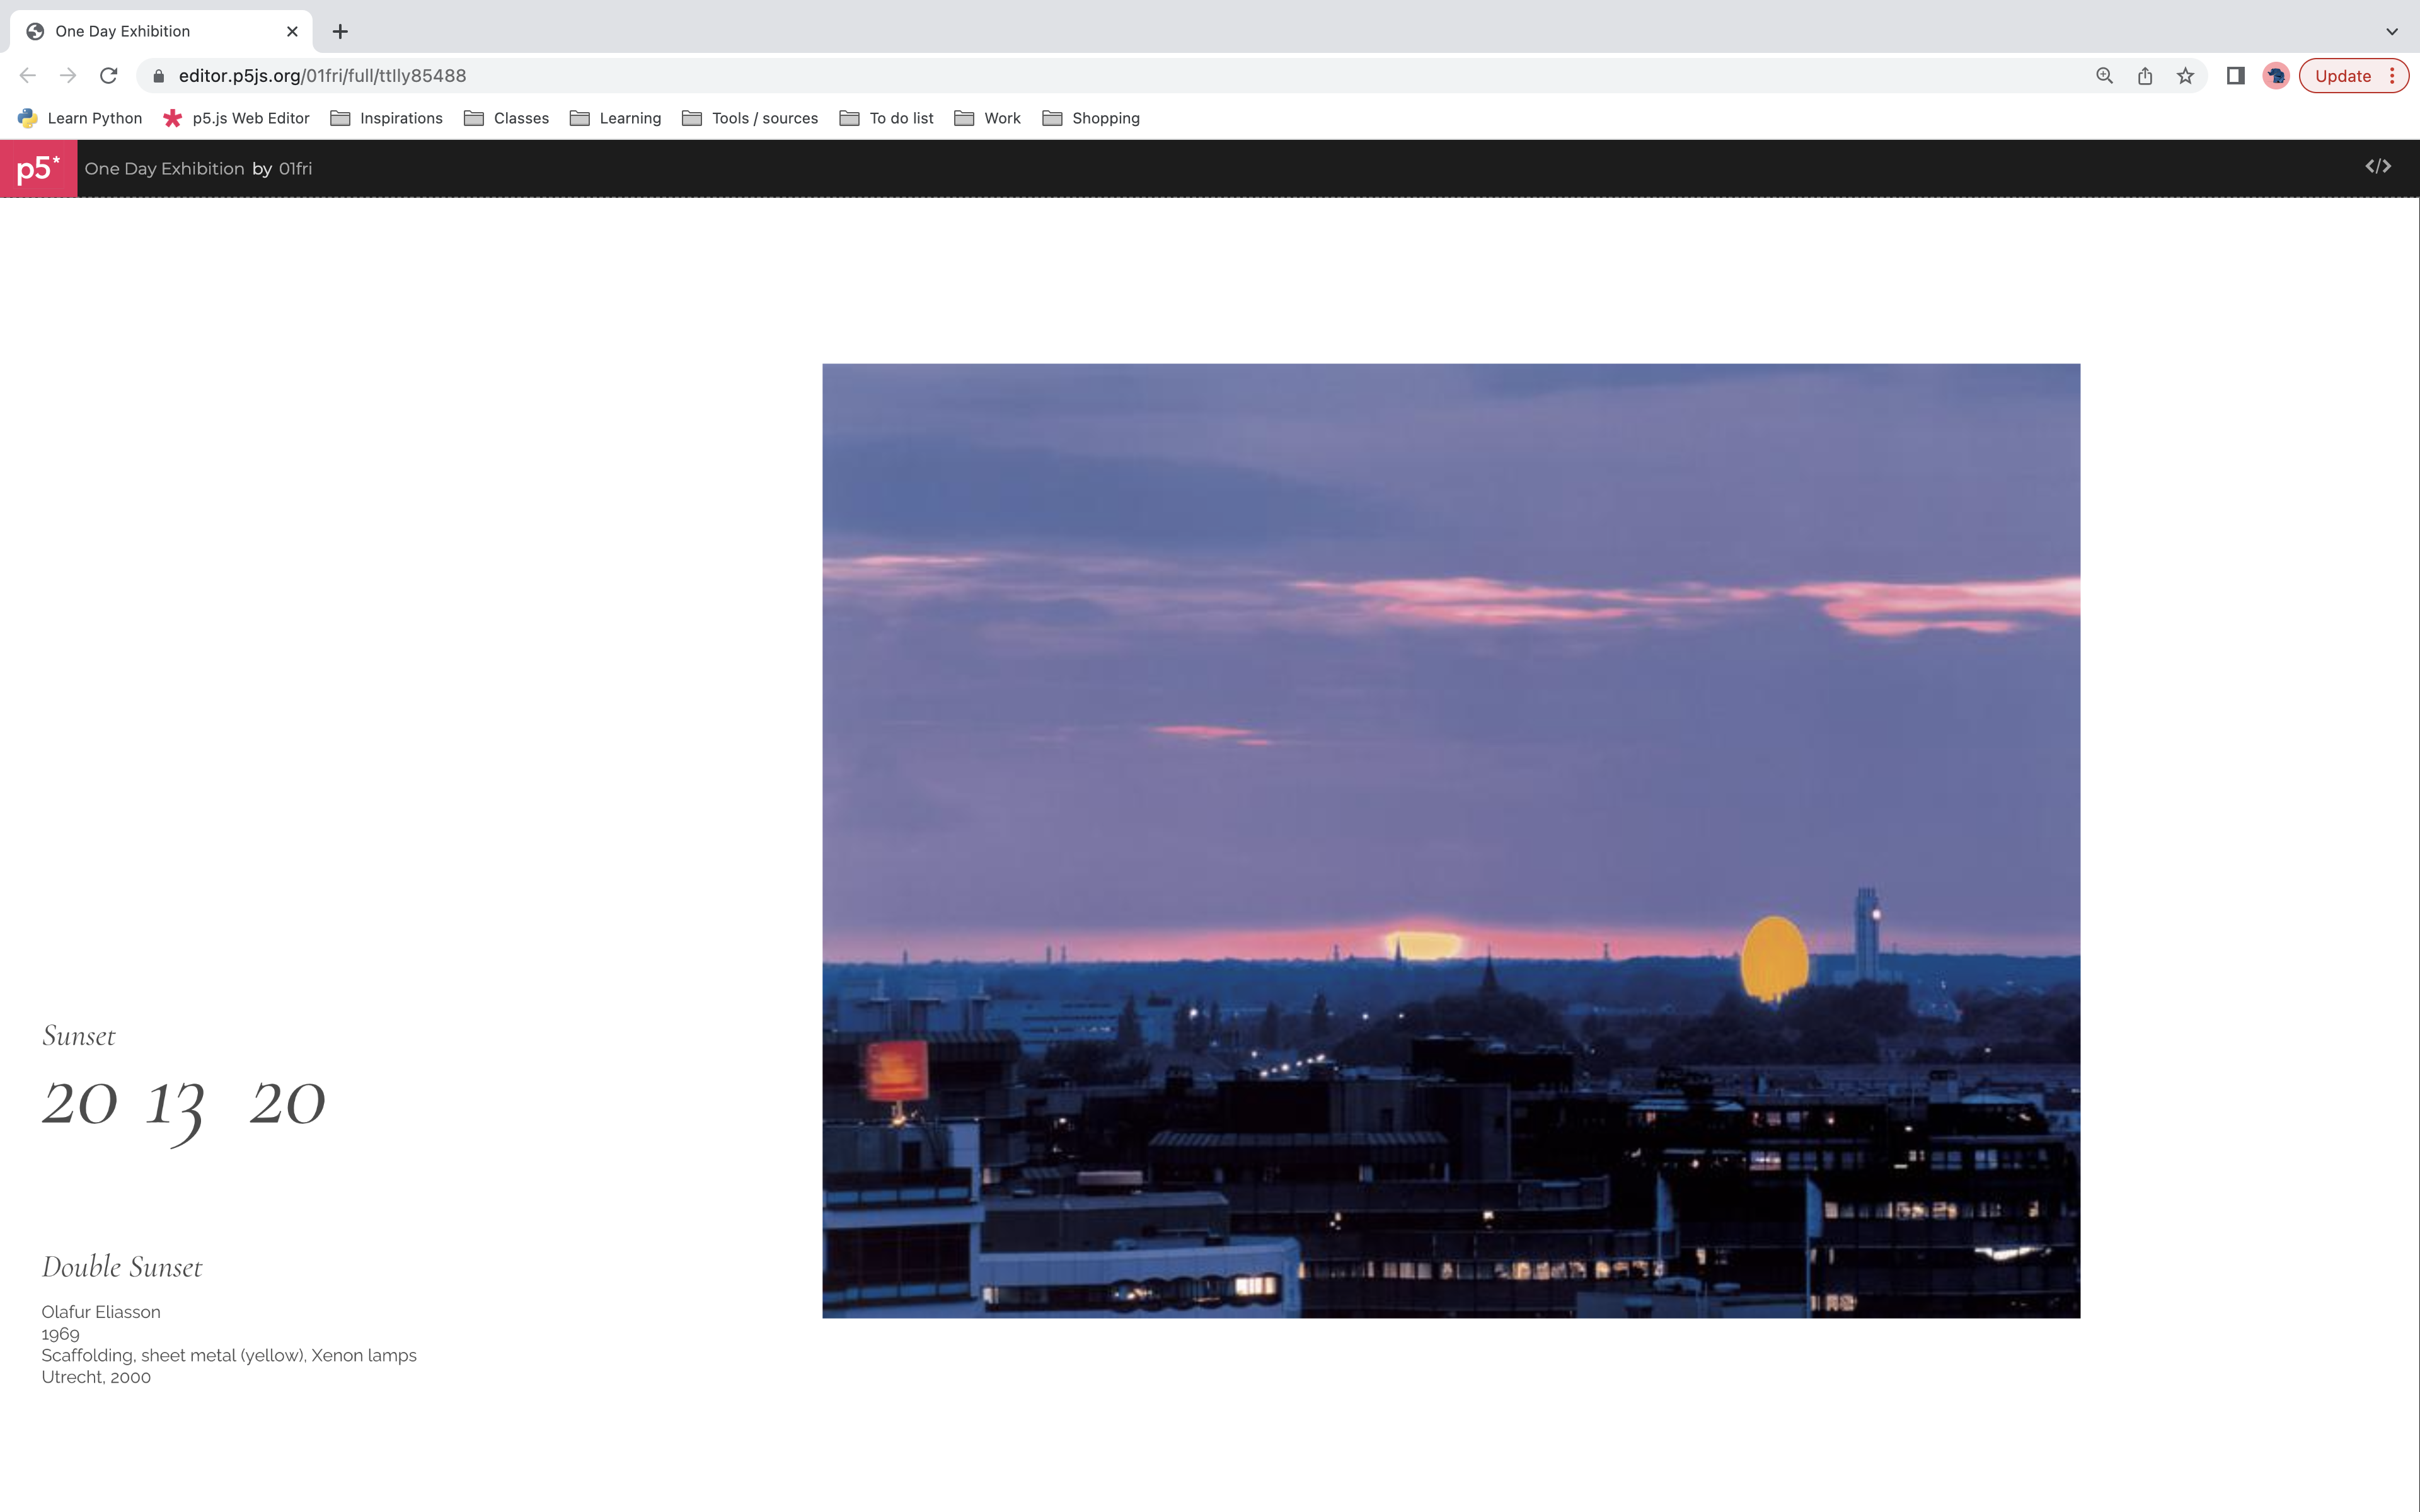Image resolution: width=2420 pixels, height=1512 pixels.
Task: Open Chrome three-dot menu beside Update
Action: tap(2392, 76)
